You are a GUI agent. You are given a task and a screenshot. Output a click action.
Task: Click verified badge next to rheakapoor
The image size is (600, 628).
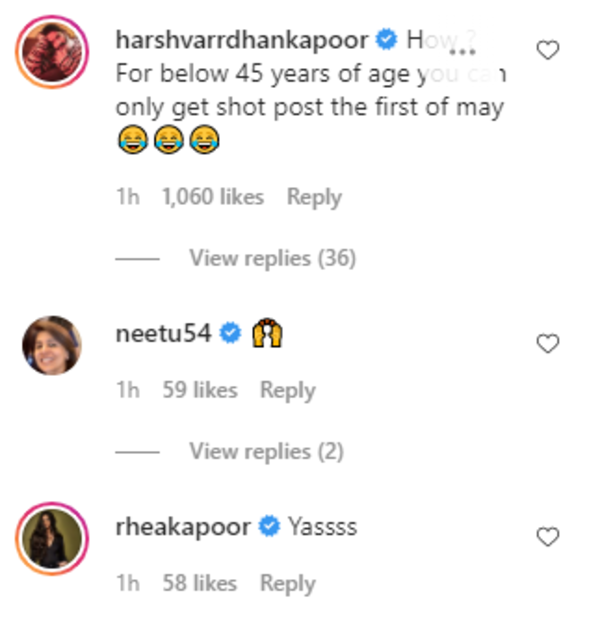pos(268,527)
